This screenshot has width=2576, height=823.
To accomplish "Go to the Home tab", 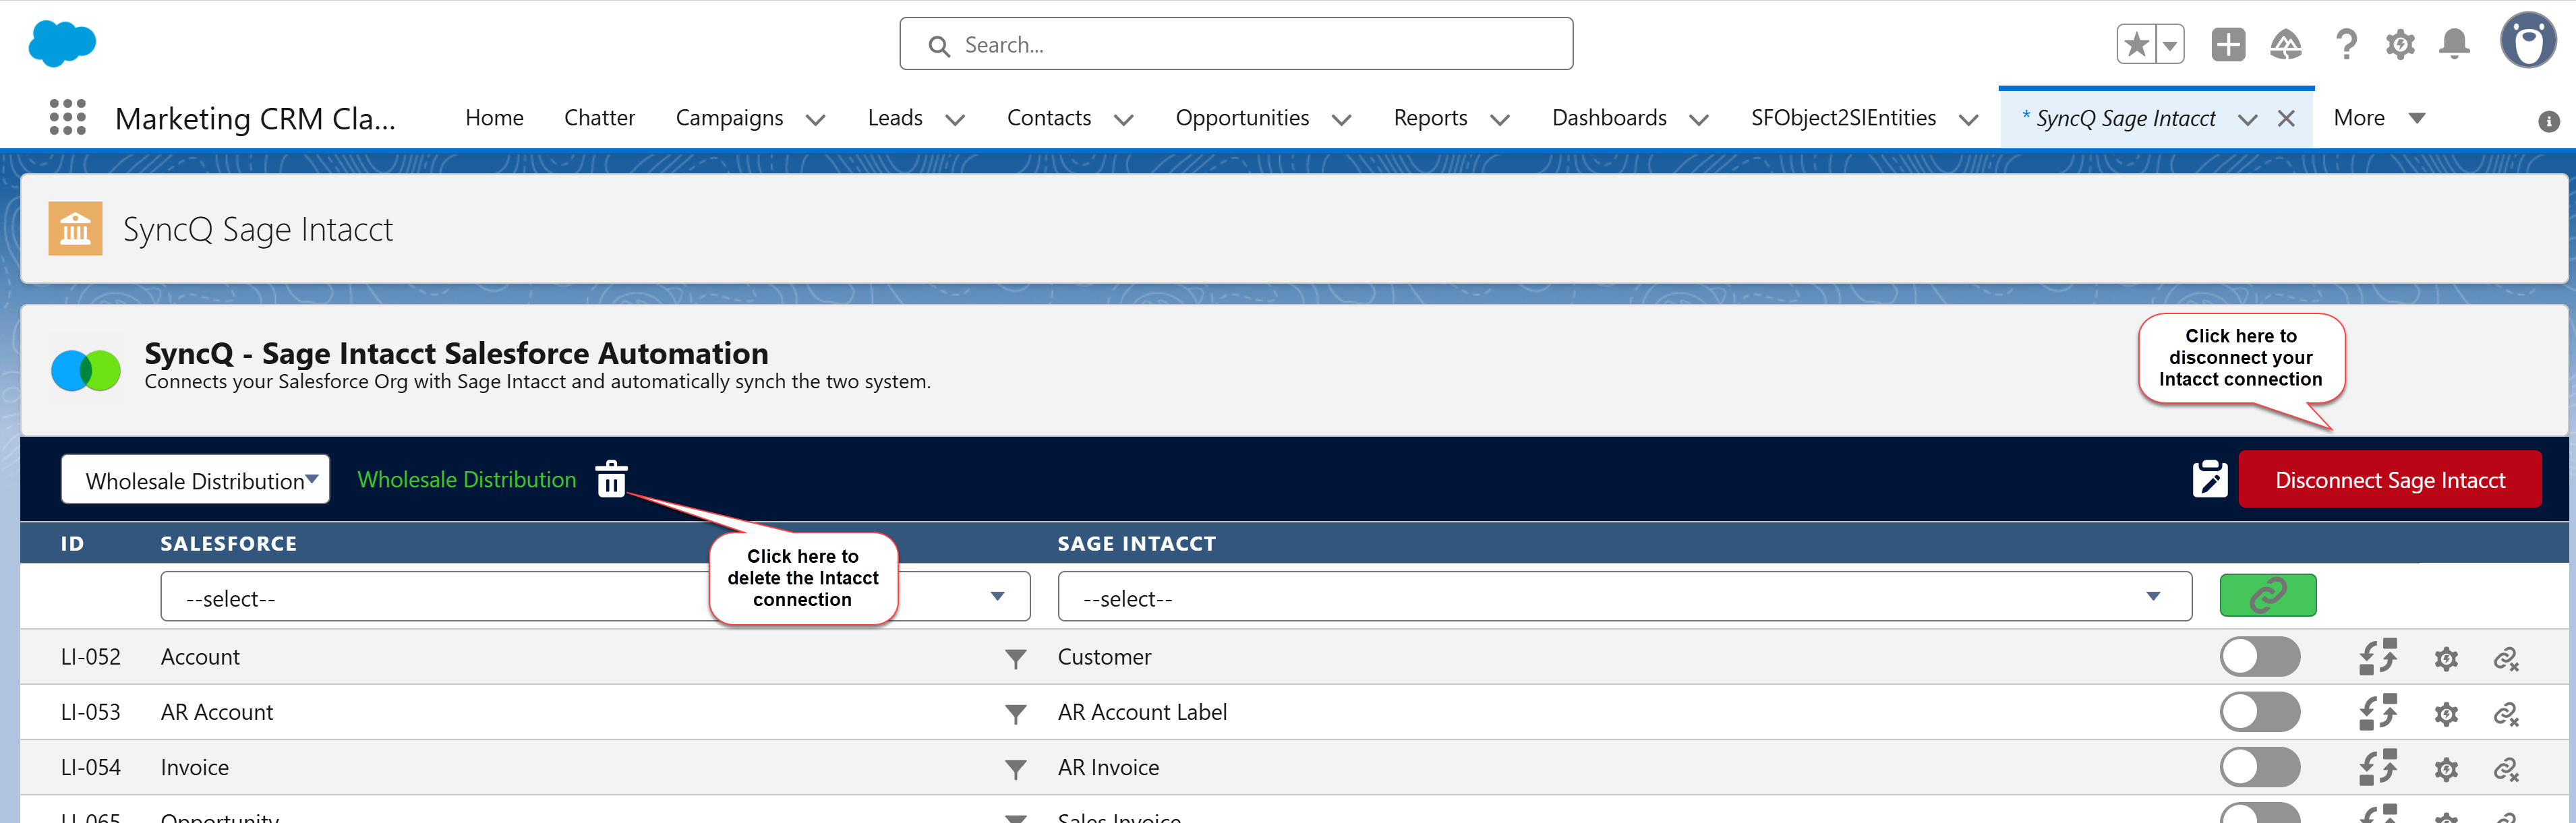I will [x=494, y=118].
